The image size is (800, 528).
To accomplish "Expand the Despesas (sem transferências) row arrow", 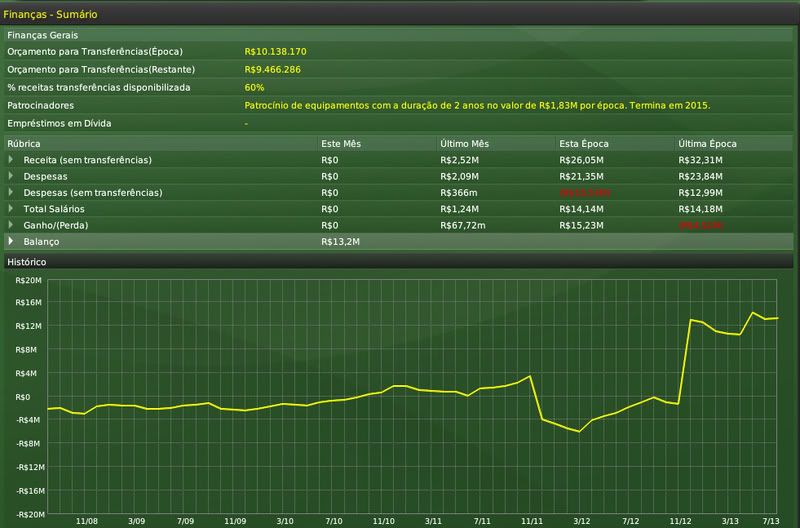I will click(12, 192).
